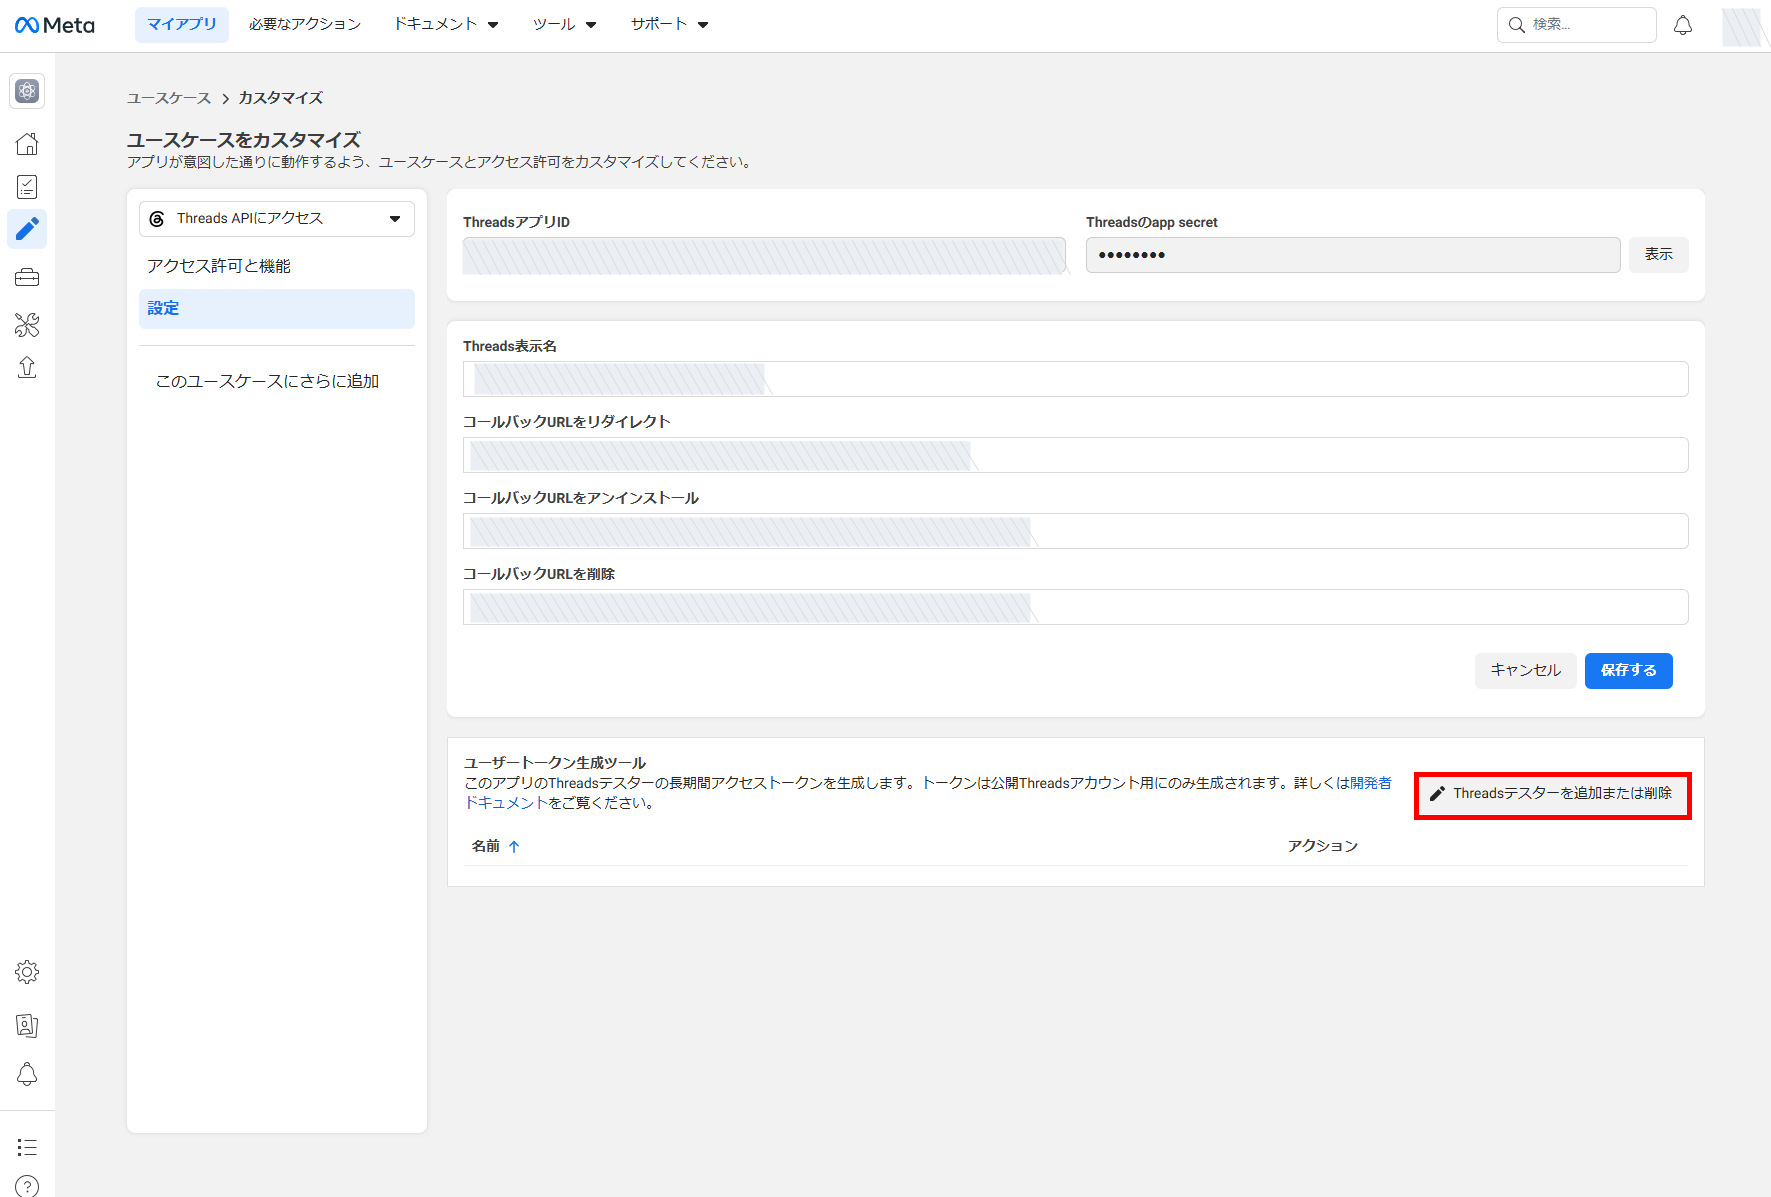The width and height of the screenshot is (1771, 1197).
Task: Click the 名前 column header
Action: coord(486,846)
